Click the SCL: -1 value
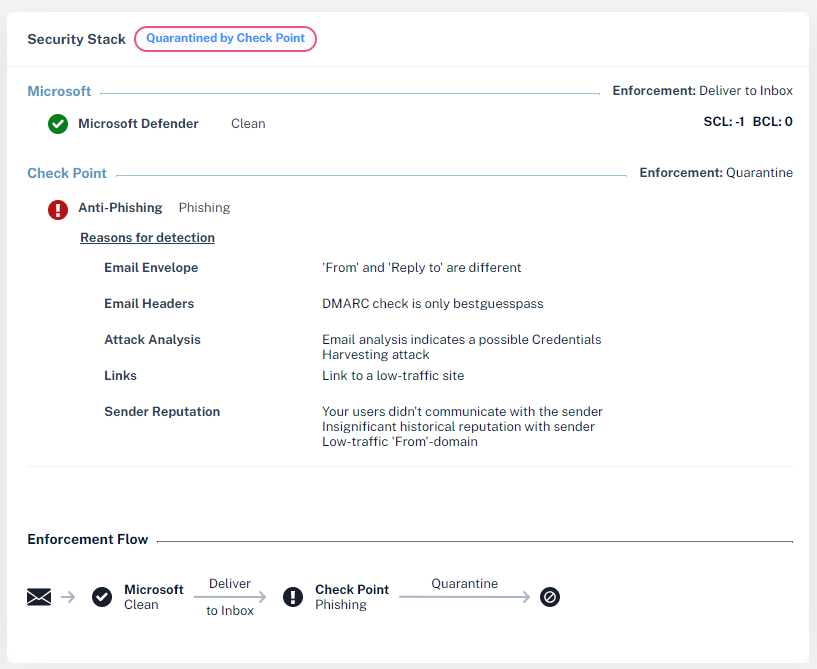 (724, 121)
